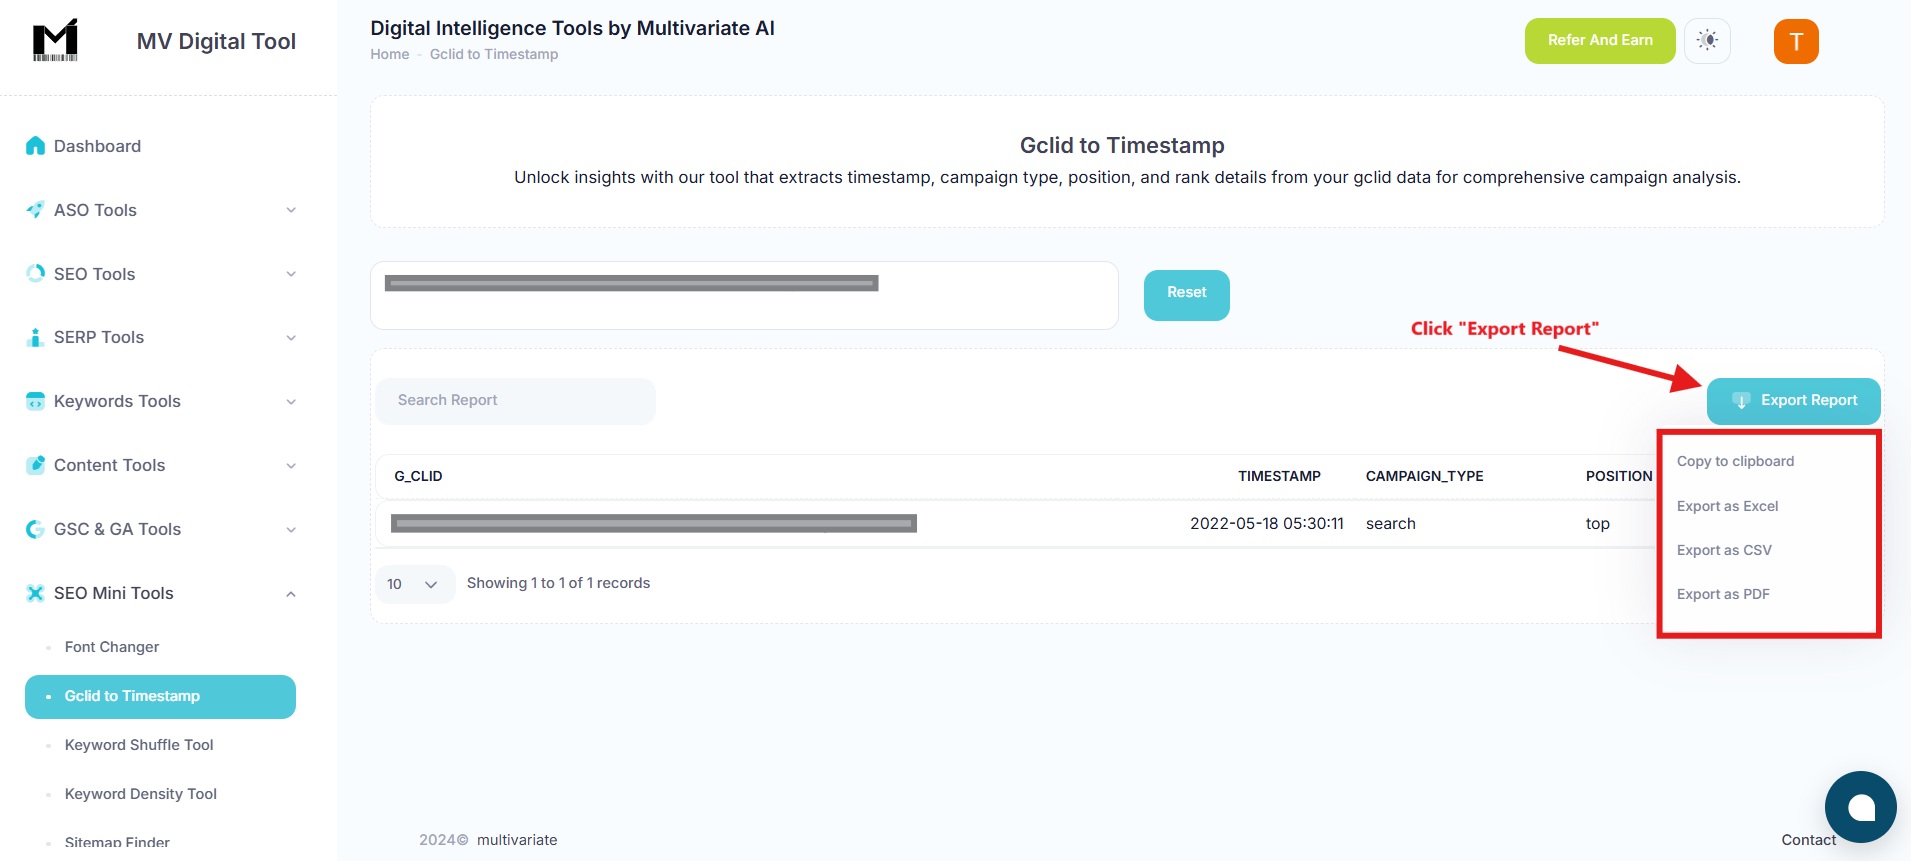Screen dimensions: 1911x861
Task: Click the GSC & GA Tools icon
Action: [x=35, y=529]
